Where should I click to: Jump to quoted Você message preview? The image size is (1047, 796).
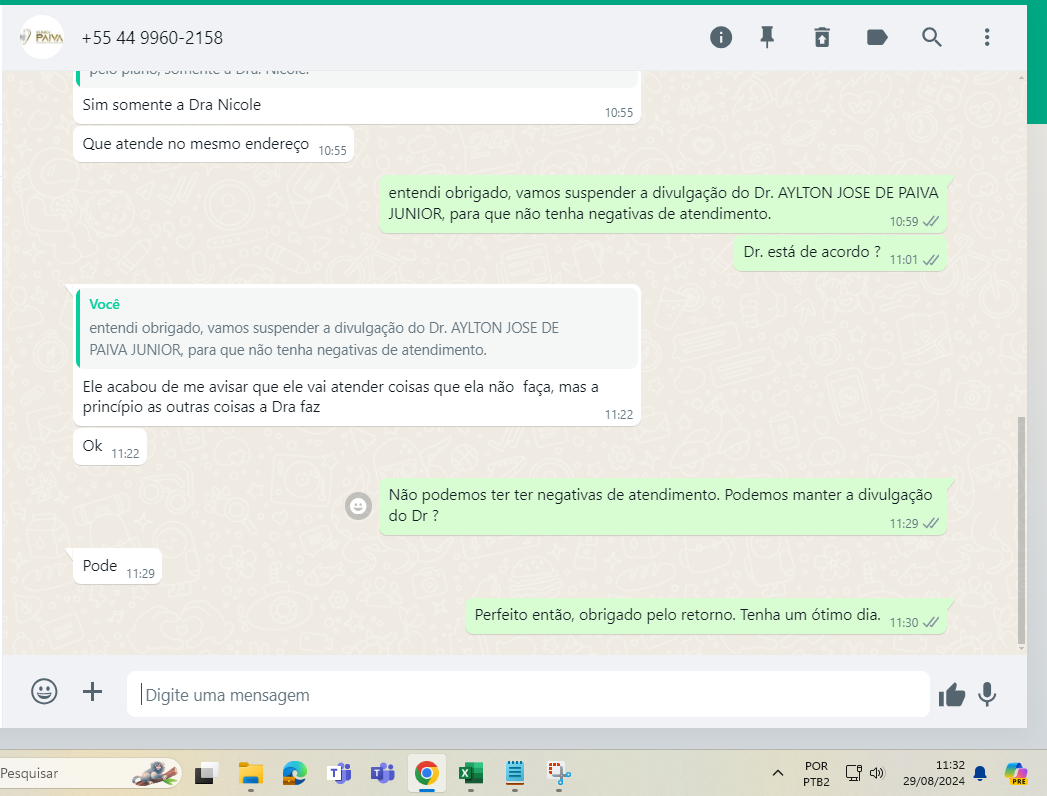[x=357, y=327]
